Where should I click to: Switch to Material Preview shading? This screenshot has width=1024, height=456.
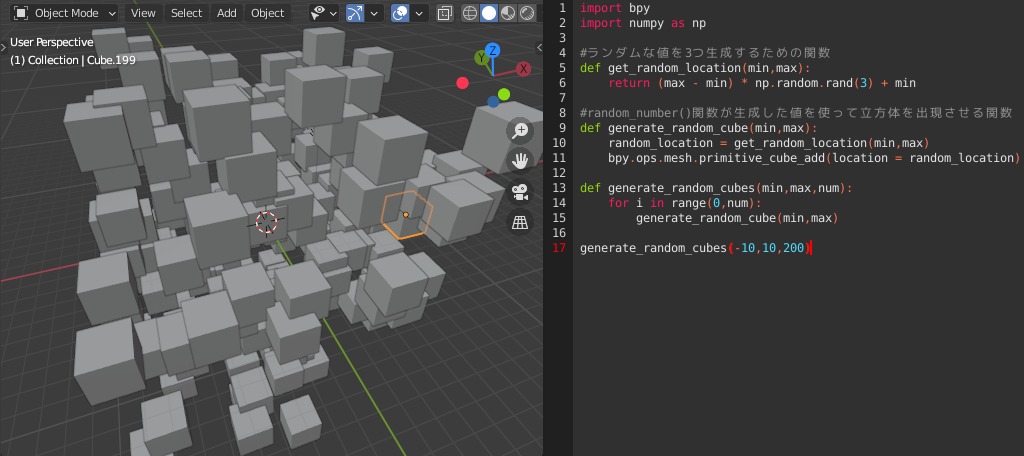click(507, 12)
